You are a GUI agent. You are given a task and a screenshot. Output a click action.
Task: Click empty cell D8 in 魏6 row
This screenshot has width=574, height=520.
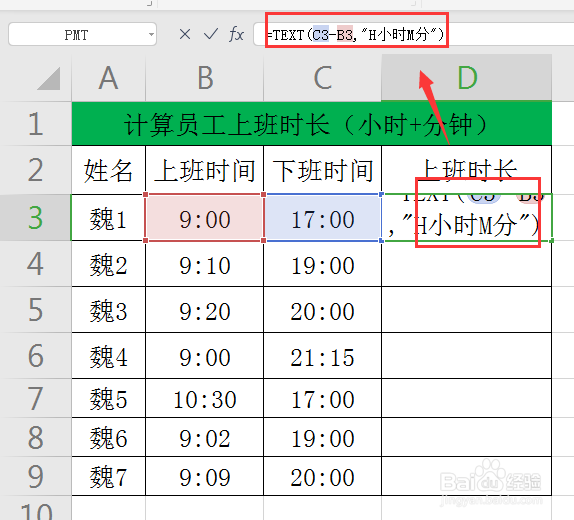pyautogui.click(x=466, y=437)
